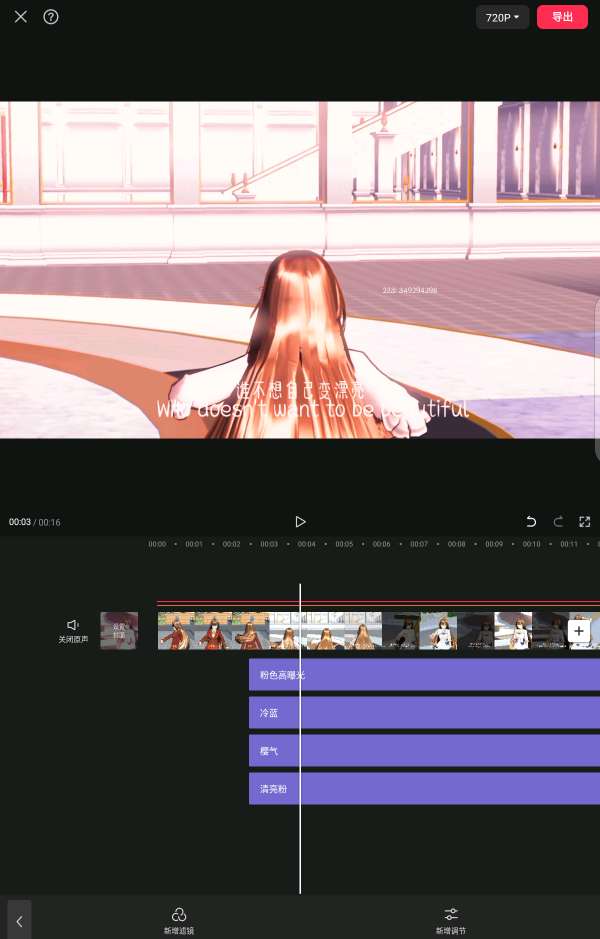This screenshot has height=939, width=600.
Task: Select the 粉色高曝光 filter track
Action: 424,675
